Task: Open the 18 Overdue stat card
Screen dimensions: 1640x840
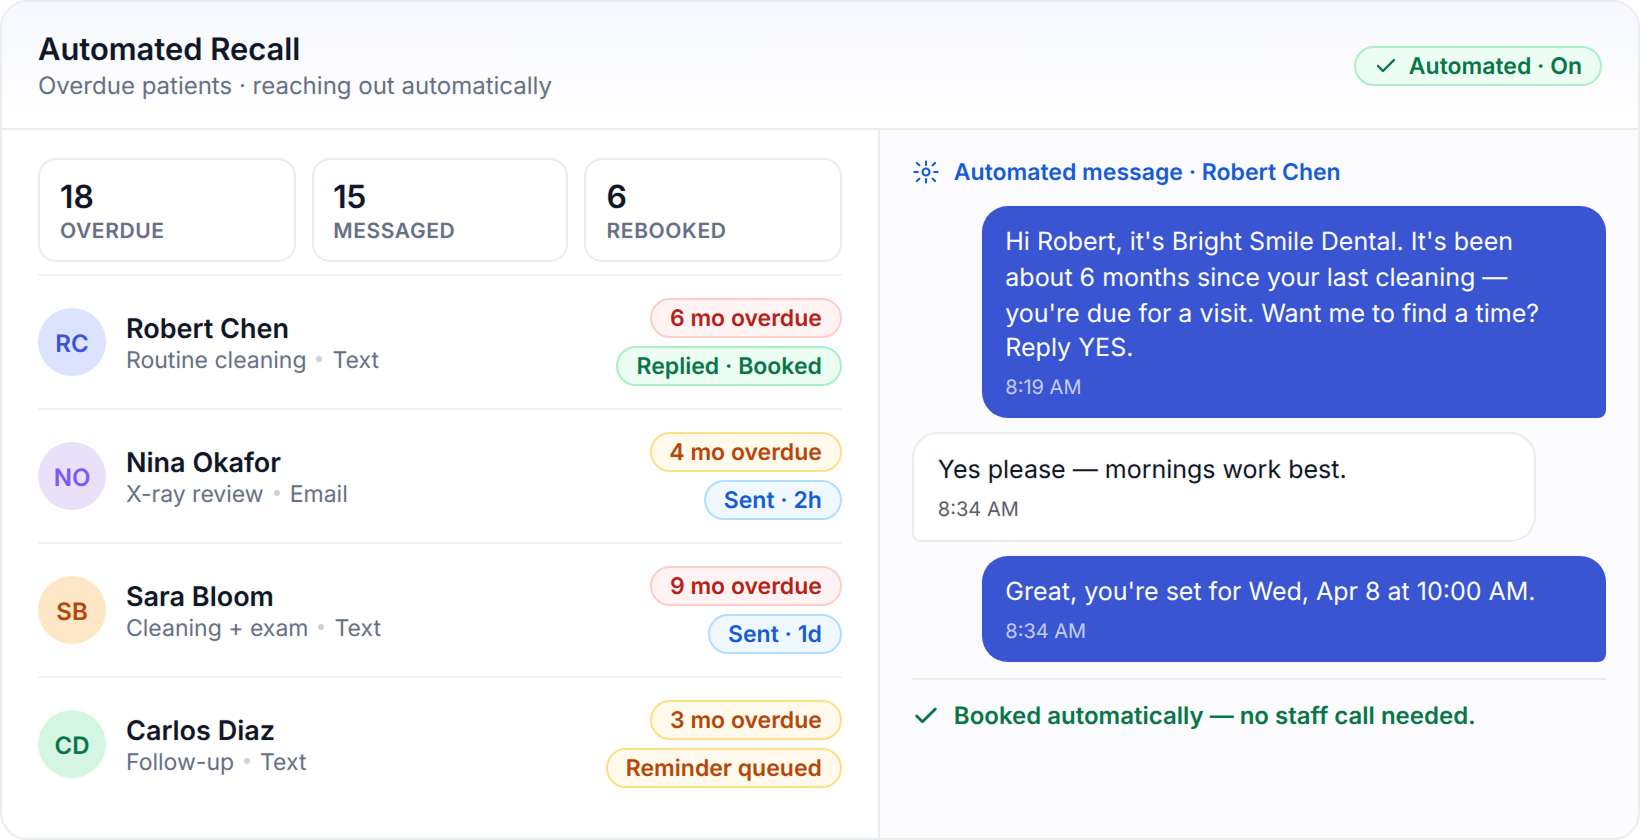Action: 167,210
